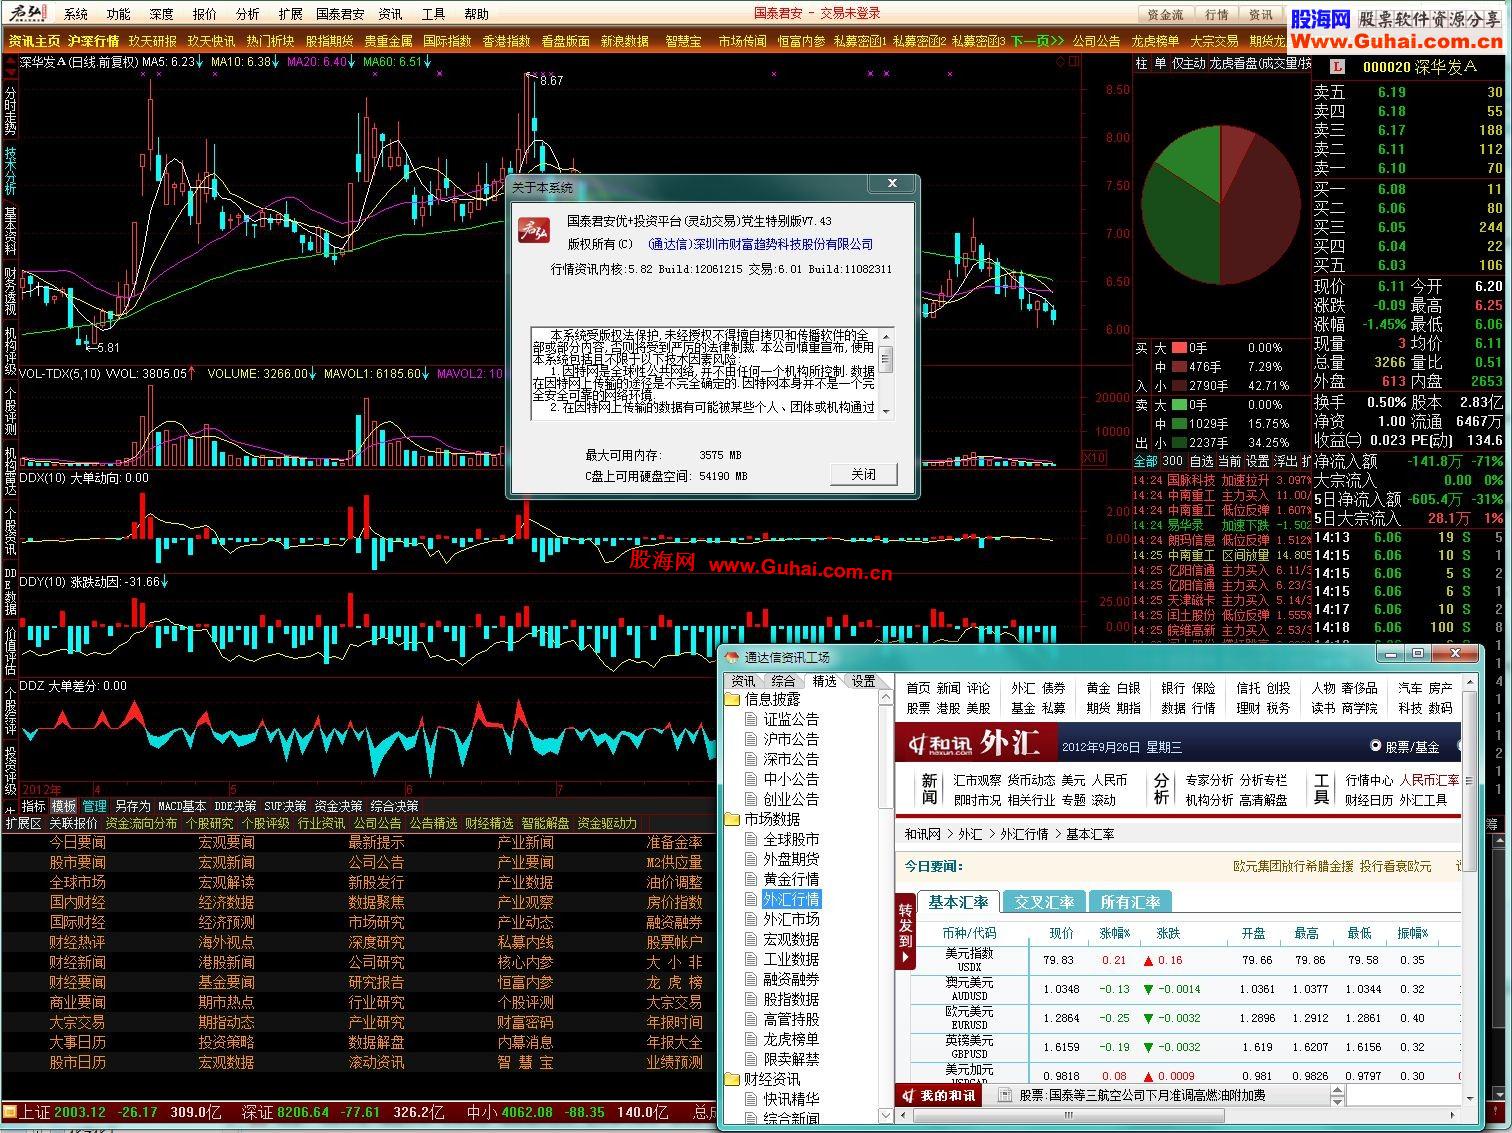Image resolution: width=1512 pixels, height=1133 pixels.
Task: Click the red L icon beside stock code 000020
Action: pyautogui.click(x=1339, y=67)
